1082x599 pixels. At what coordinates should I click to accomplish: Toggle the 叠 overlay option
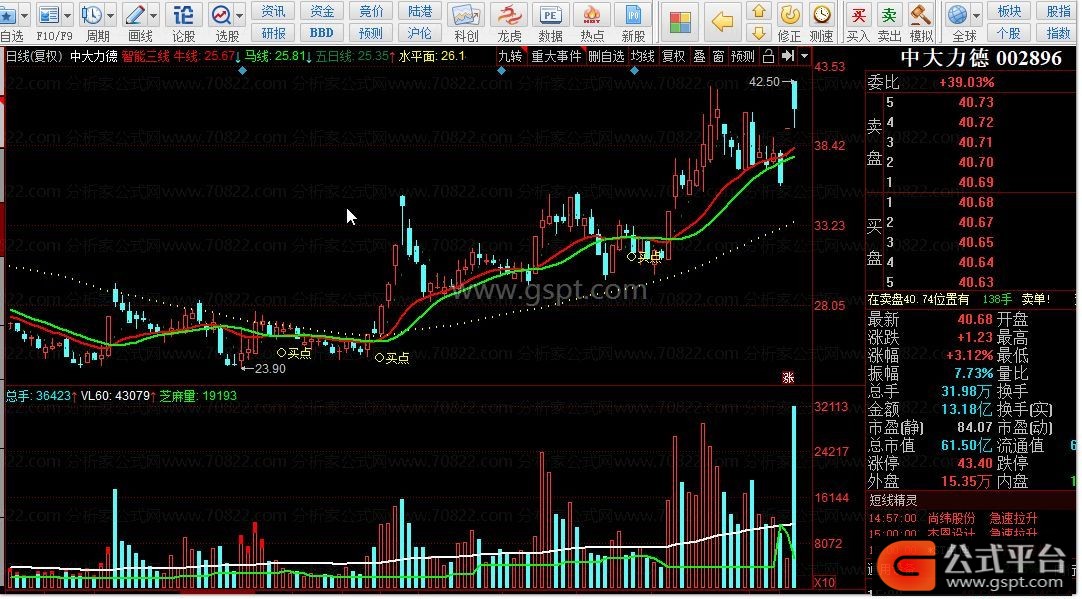click(698, 56)
